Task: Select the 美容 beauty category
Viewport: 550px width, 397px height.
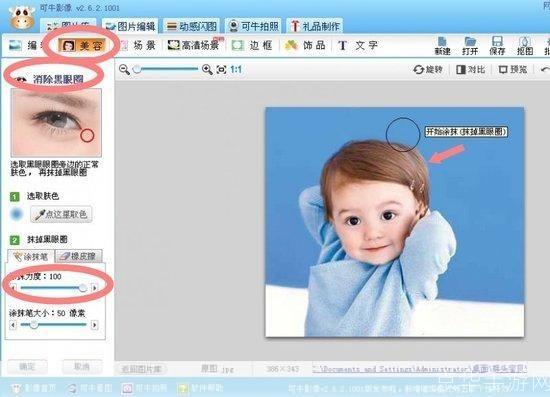Action: pyautogui.click(x=82, y=45)
